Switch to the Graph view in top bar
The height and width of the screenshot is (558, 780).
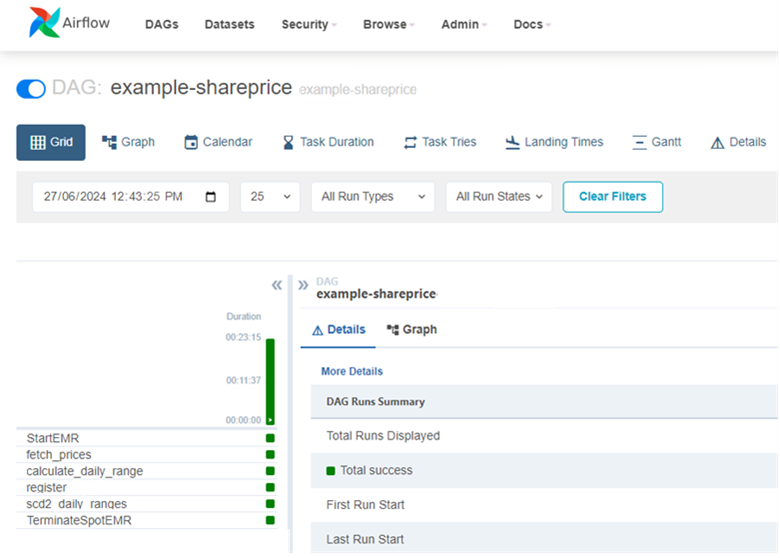coord(128,142)
